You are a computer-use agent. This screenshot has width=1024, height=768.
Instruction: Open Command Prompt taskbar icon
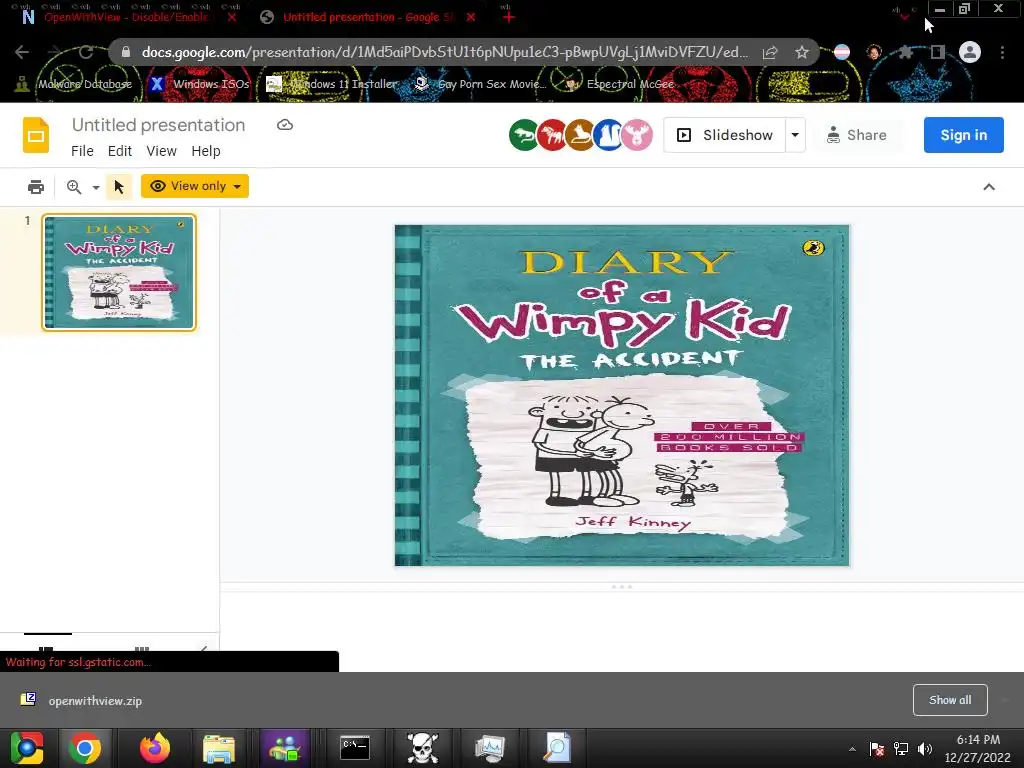[x=355, y=748]
